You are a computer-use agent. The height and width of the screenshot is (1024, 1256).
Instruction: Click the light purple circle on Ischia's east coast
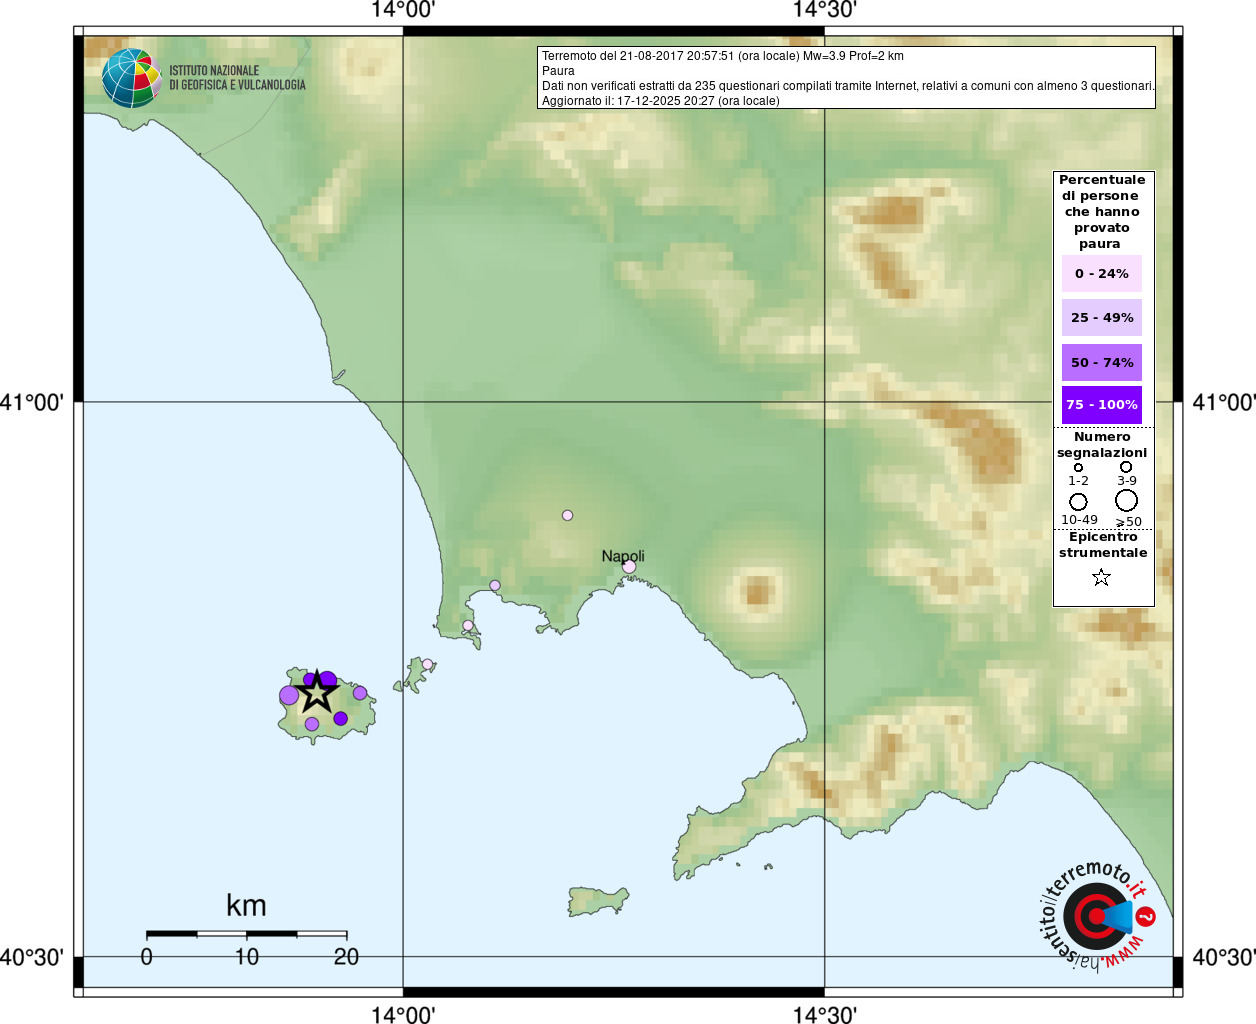pos(360,693)
